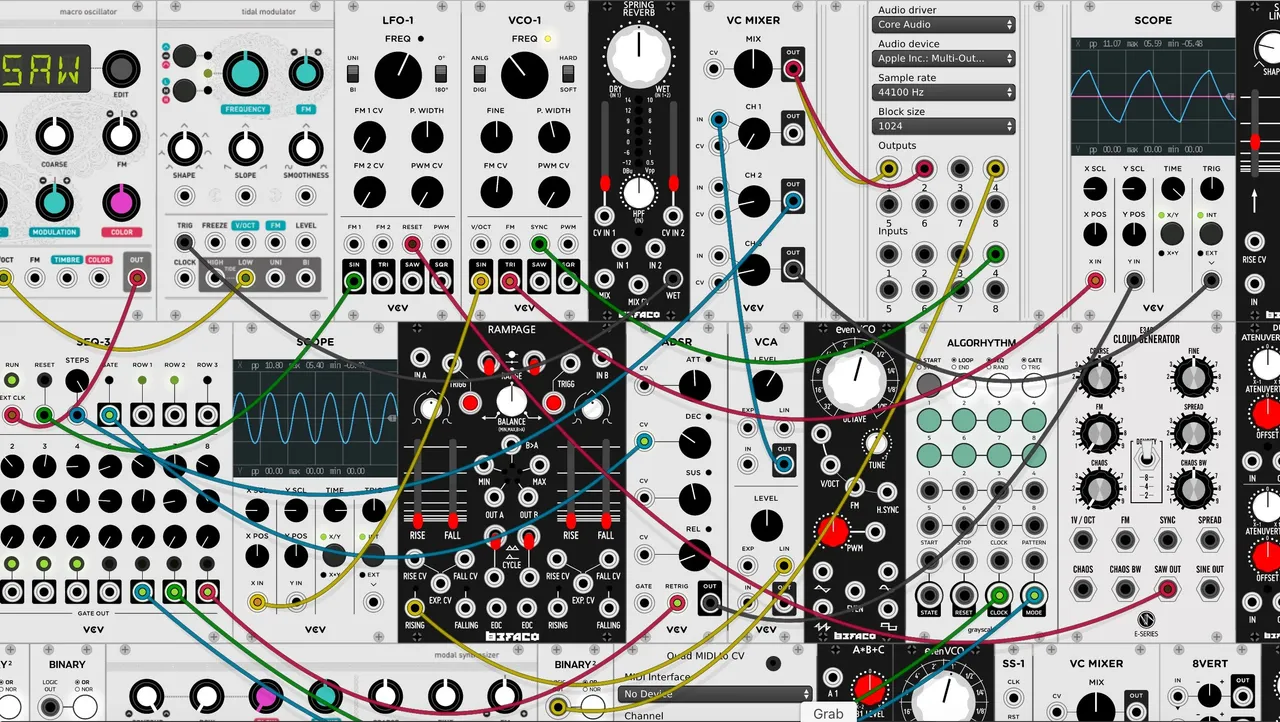
Task: Toggle the top-right Scope INT/EXT trigger button
Action: click(x=1210, y=234)
